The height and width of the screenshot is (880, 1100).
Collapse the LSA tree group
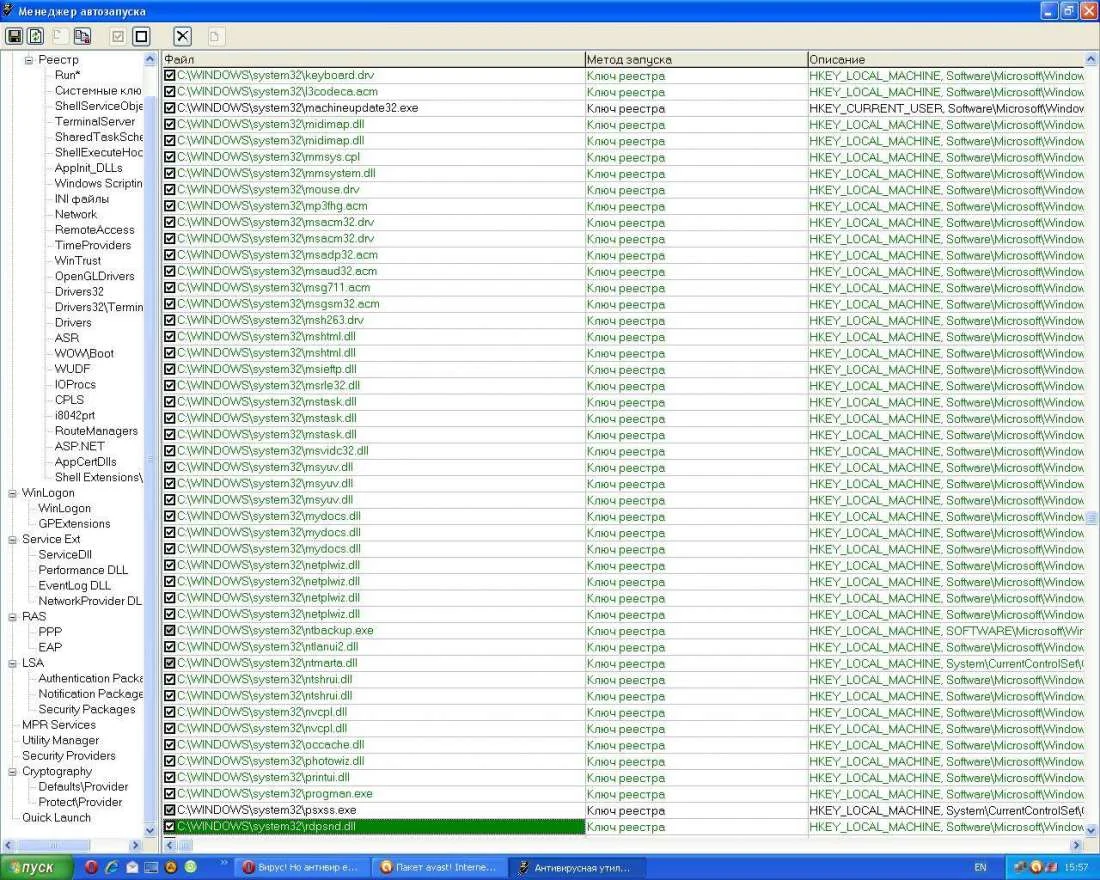click(12, 663)
